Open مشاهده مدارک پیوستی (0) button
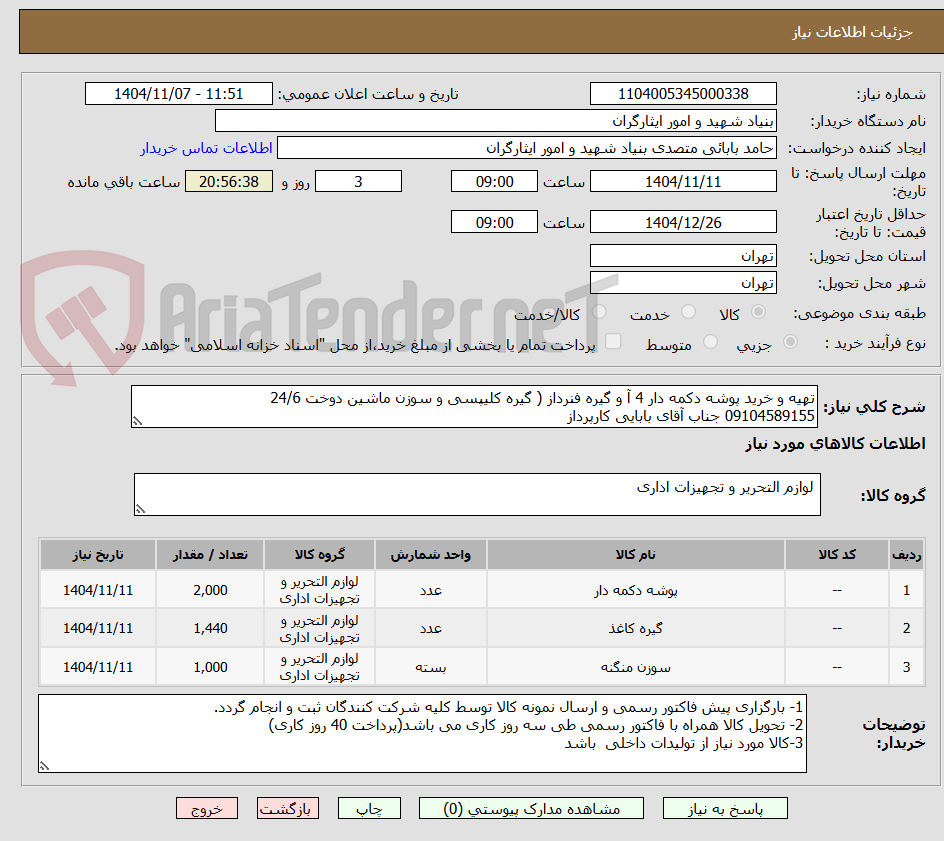Image resolution: width=944 pixels, height=841 pixels. pyautogui.click(x=531, y=808)
